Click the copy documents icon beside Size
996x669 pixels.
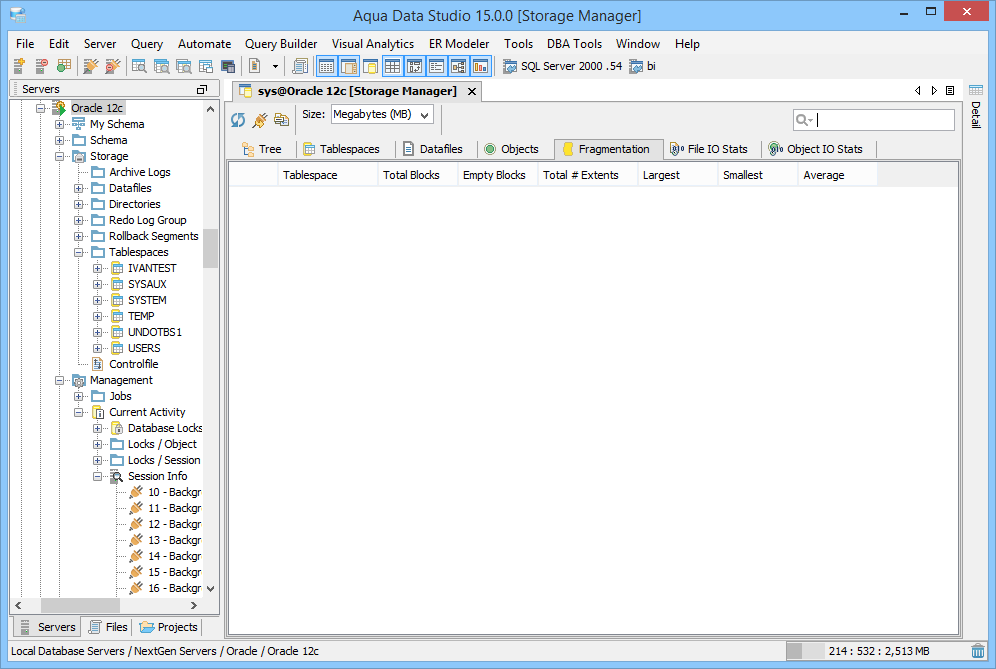[281, 119]
